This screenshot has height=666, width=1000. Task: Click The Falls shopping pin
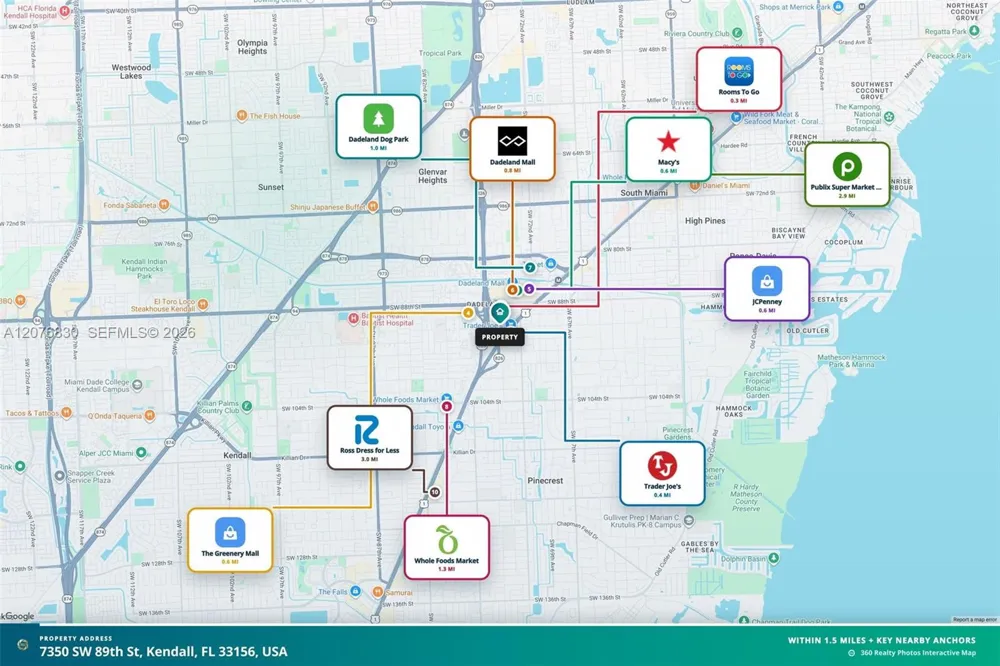point(356,591)
